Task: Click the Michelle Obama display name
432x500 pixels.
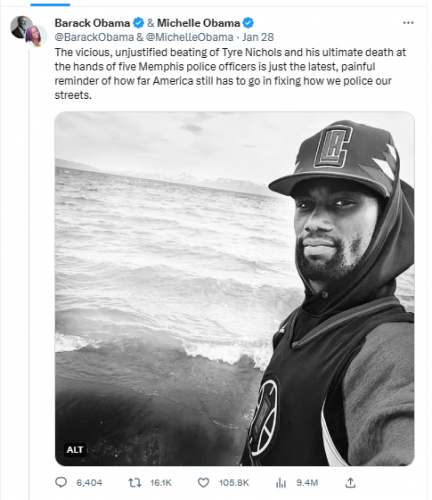Action: tap(199, 23)
